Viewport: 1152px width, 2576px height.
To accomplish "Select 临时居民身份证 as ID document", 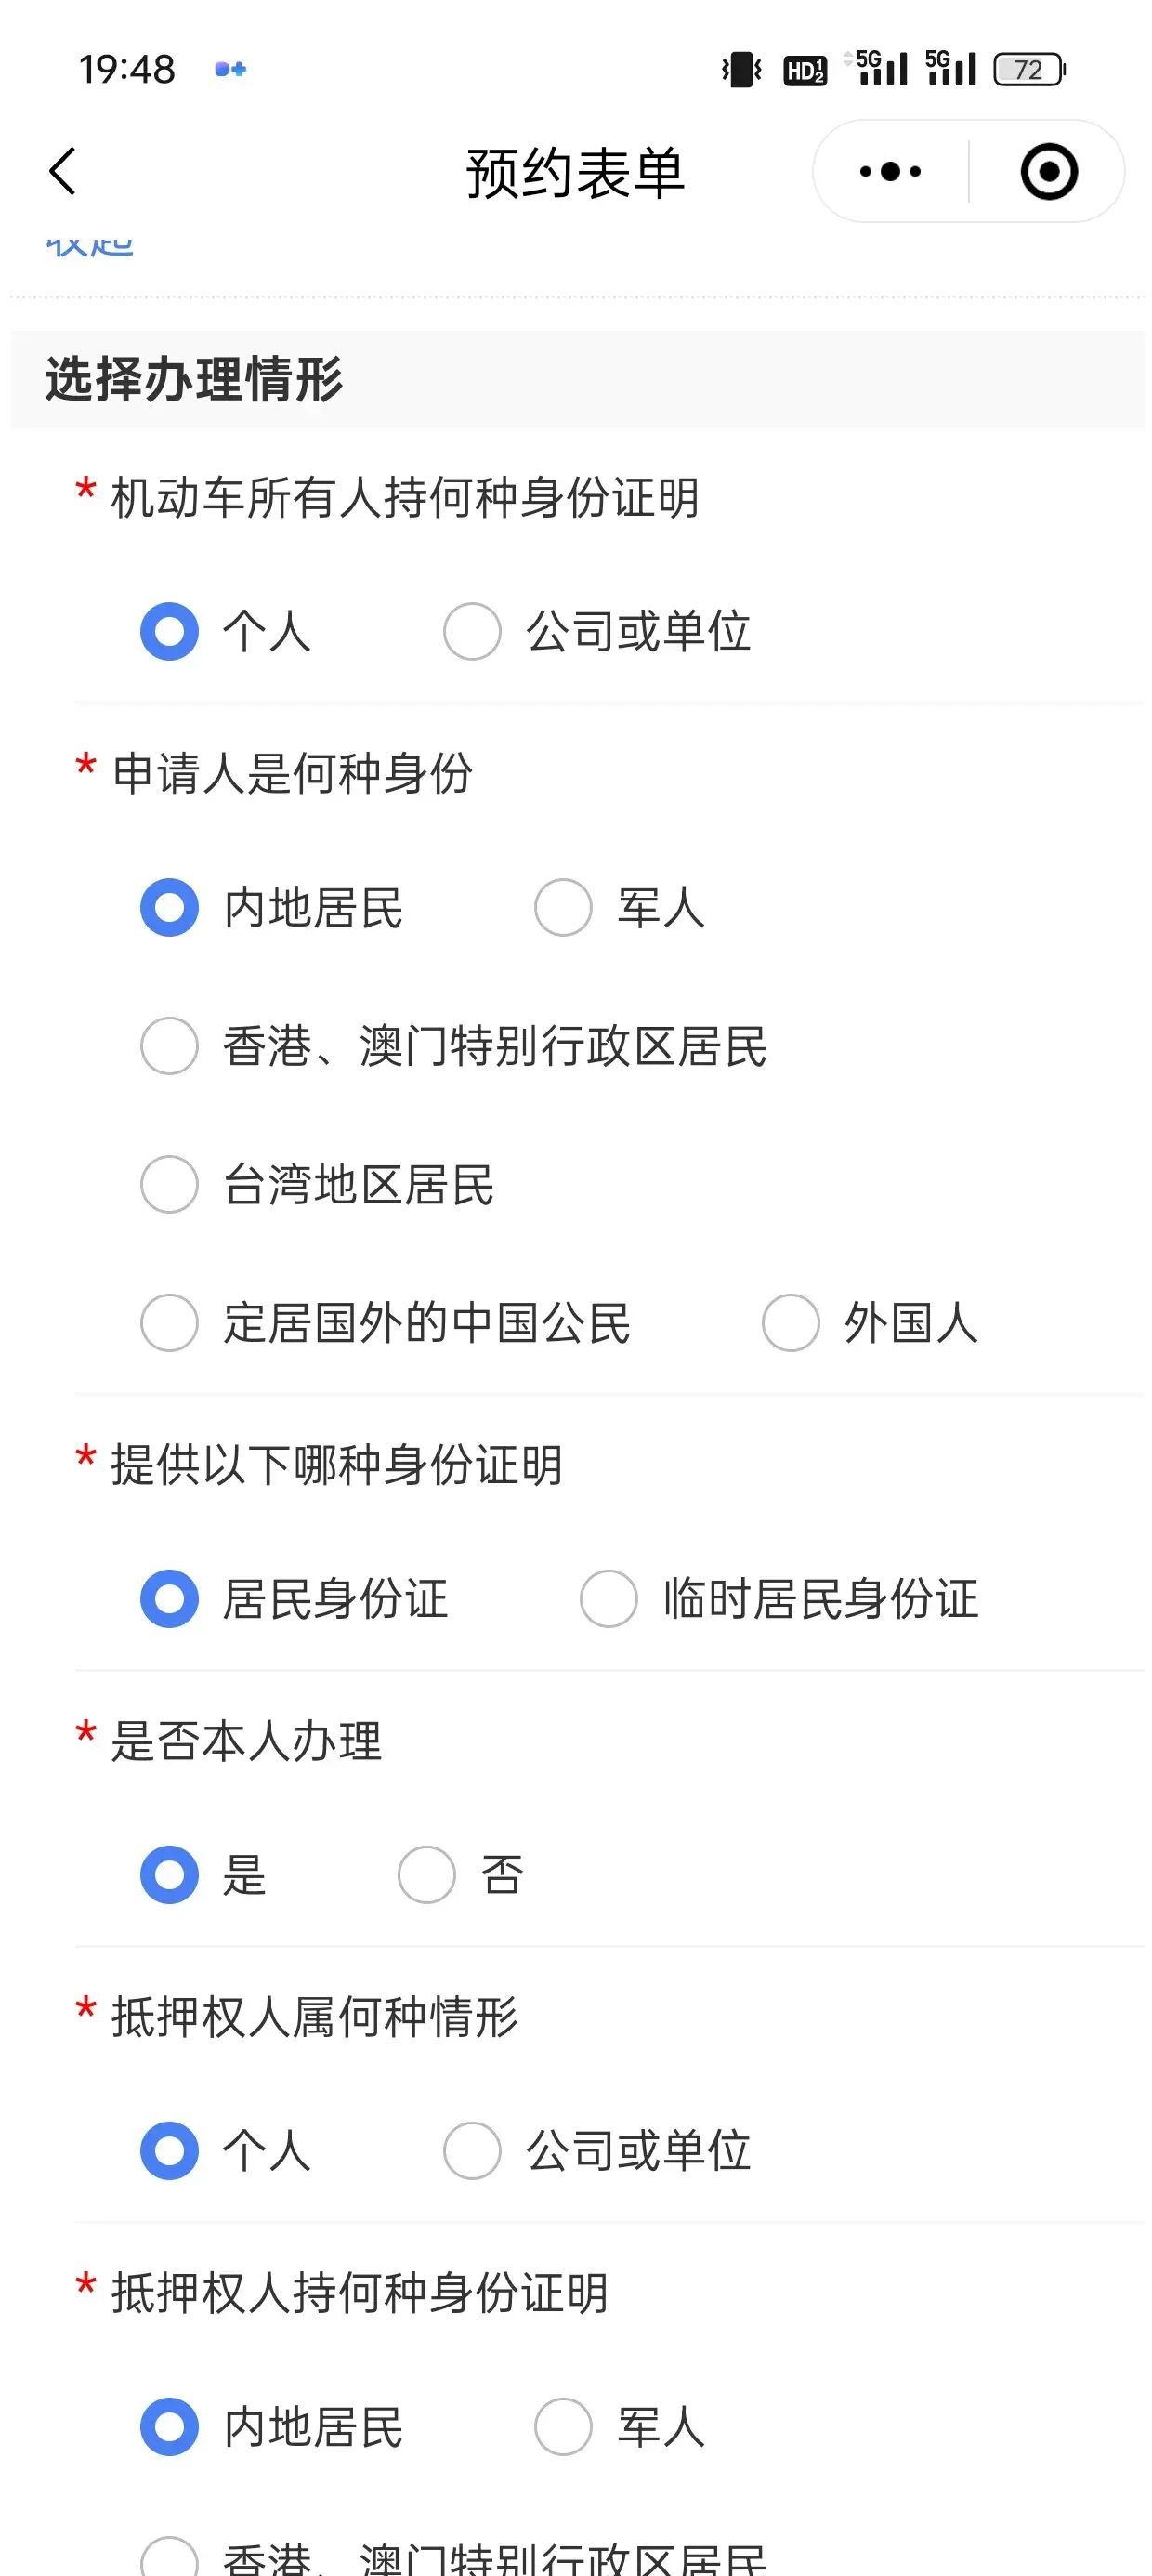I will click(x=609, y=1599).
